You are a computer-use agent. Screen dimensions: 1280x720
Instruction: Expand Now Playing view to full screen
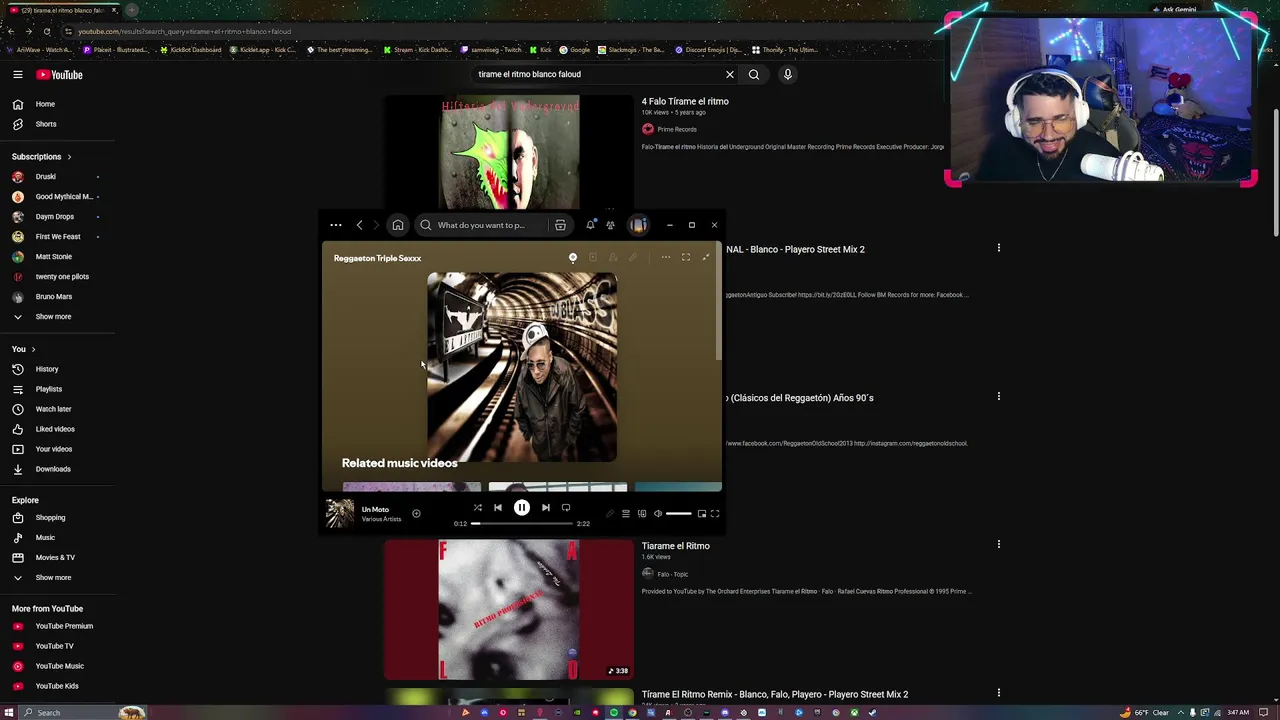[686, 258]
